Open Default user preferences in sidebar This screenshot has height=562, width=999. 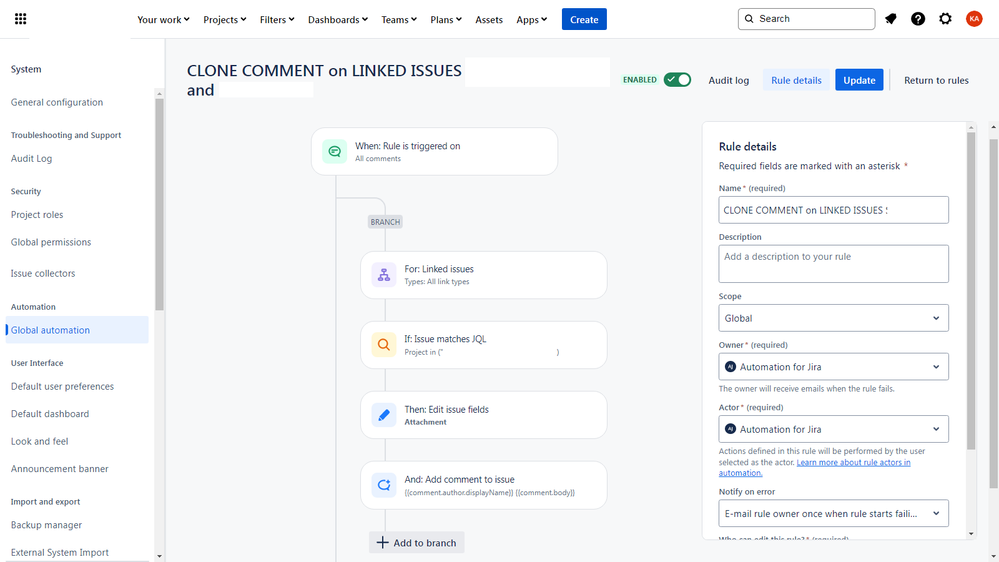pos(62,386)
